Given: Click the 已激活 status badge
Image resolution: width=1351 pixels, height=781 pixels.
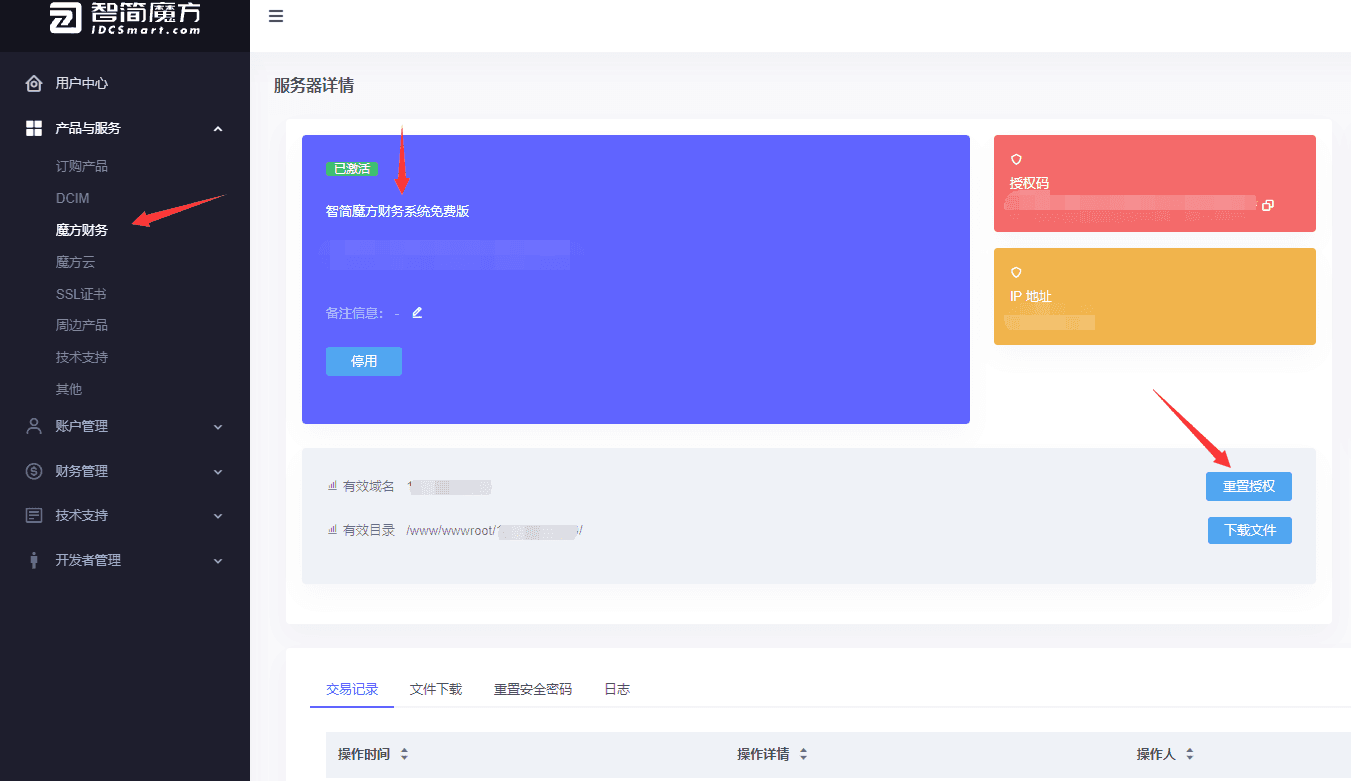Looking at the screenshot, I should tap(351, 169).
